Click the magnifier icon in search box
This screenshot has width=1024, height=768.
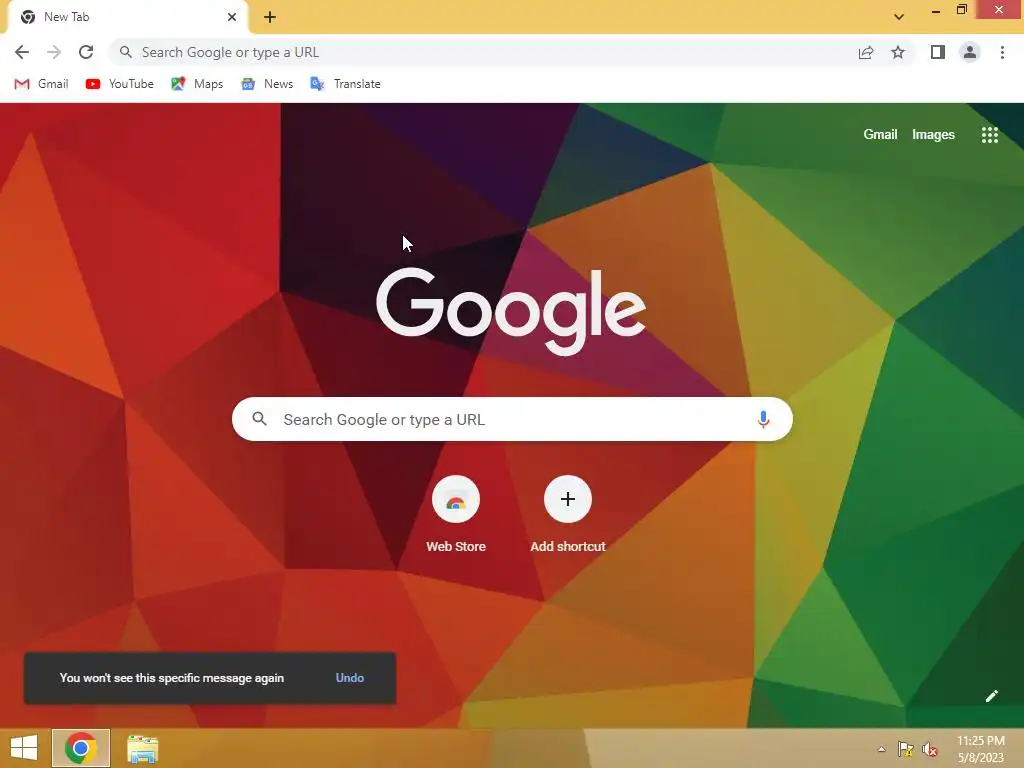(x=259, y=419)
